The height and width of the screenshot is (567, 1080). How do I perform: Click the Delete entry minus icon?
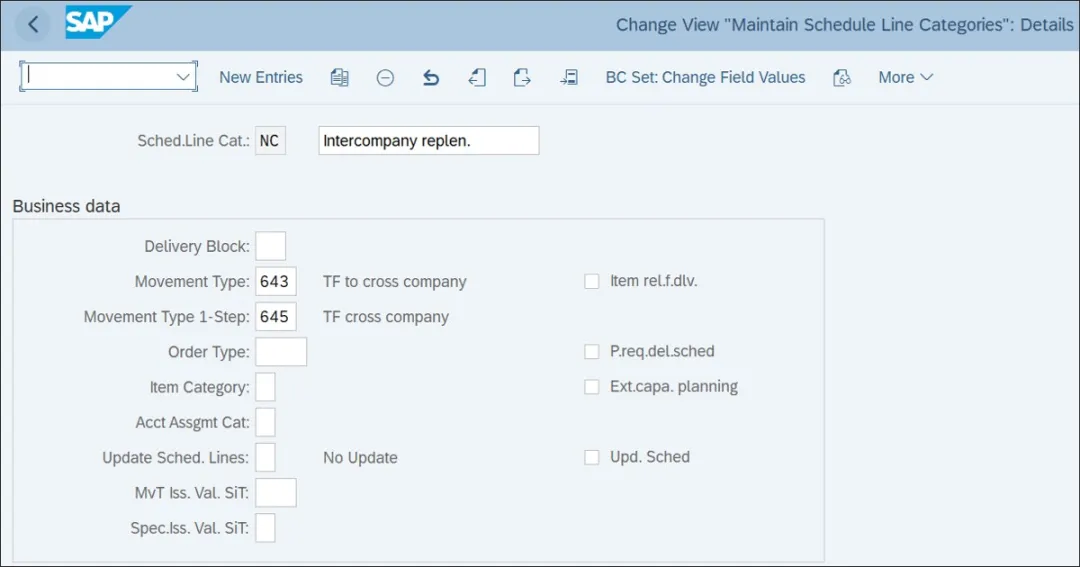385,77
